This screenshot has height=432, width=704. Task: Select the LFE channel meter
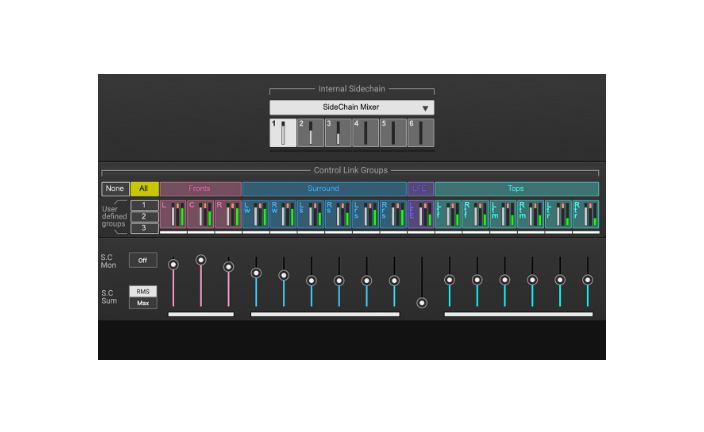[421, 215]
